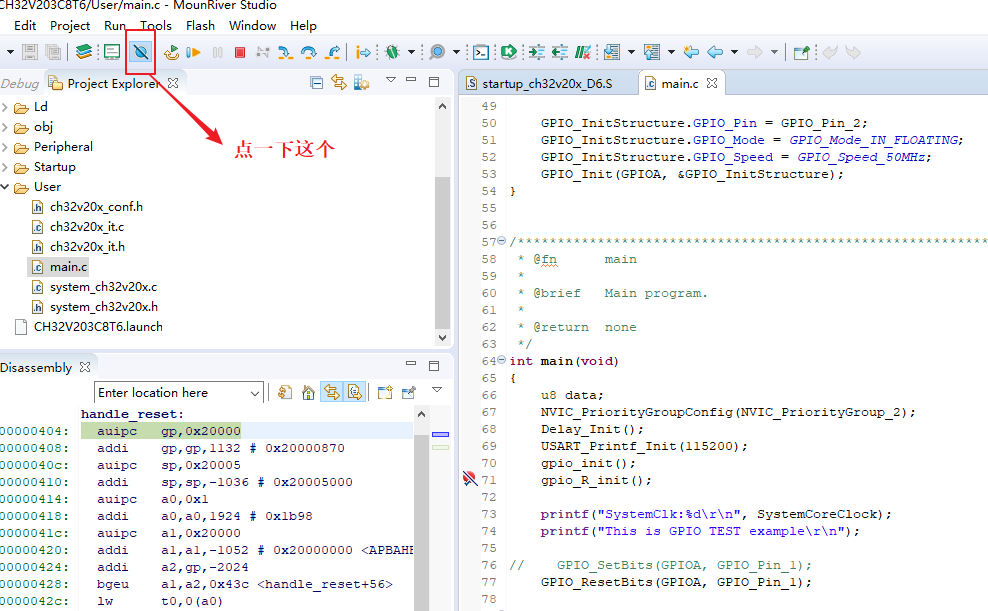Screen dimensions: 988x611
Task: Toggle Link with Editor in Project Explorer
Action: click(x=339, y=82)
